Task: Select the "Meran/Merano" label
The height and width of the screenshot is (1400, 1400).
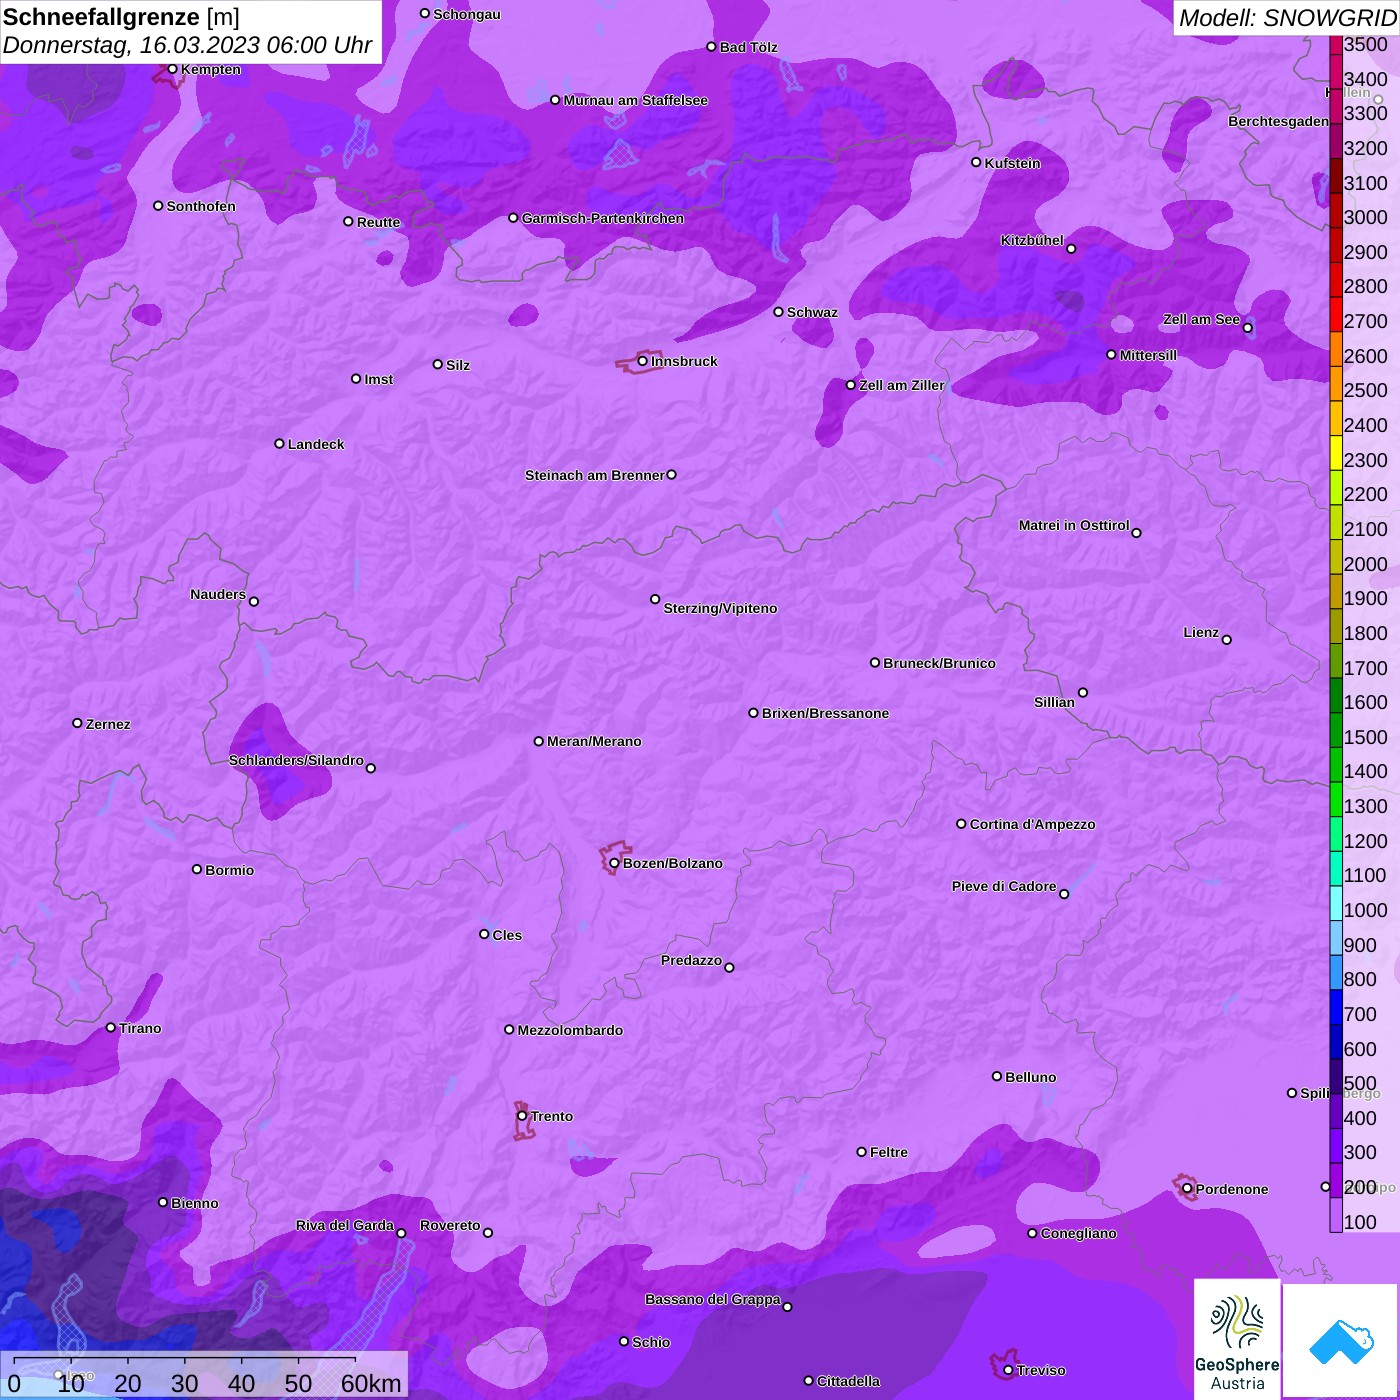Action: tap(594, 741)
